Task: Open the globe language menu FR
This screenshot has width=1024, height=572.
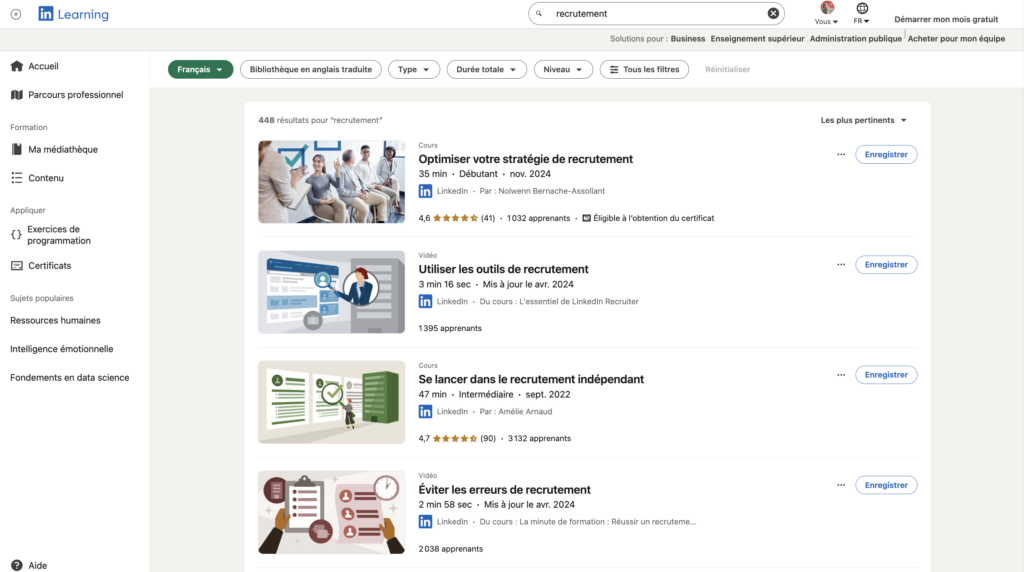Action: (x=861, y=13)
